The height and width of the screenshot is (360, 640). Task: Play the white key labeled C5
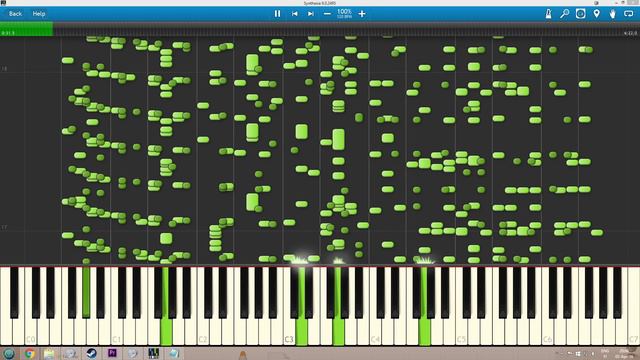[462, 306]
